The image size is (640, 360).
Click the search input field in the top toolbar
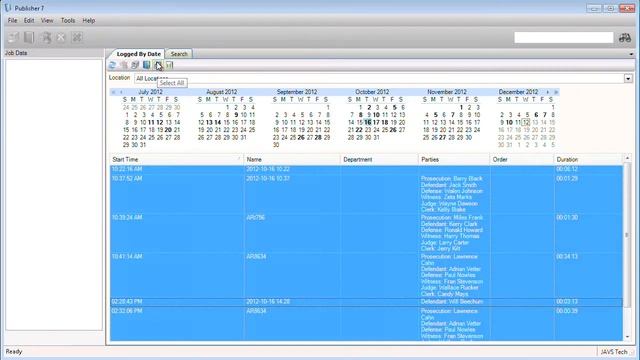click(x=564, y=38)
